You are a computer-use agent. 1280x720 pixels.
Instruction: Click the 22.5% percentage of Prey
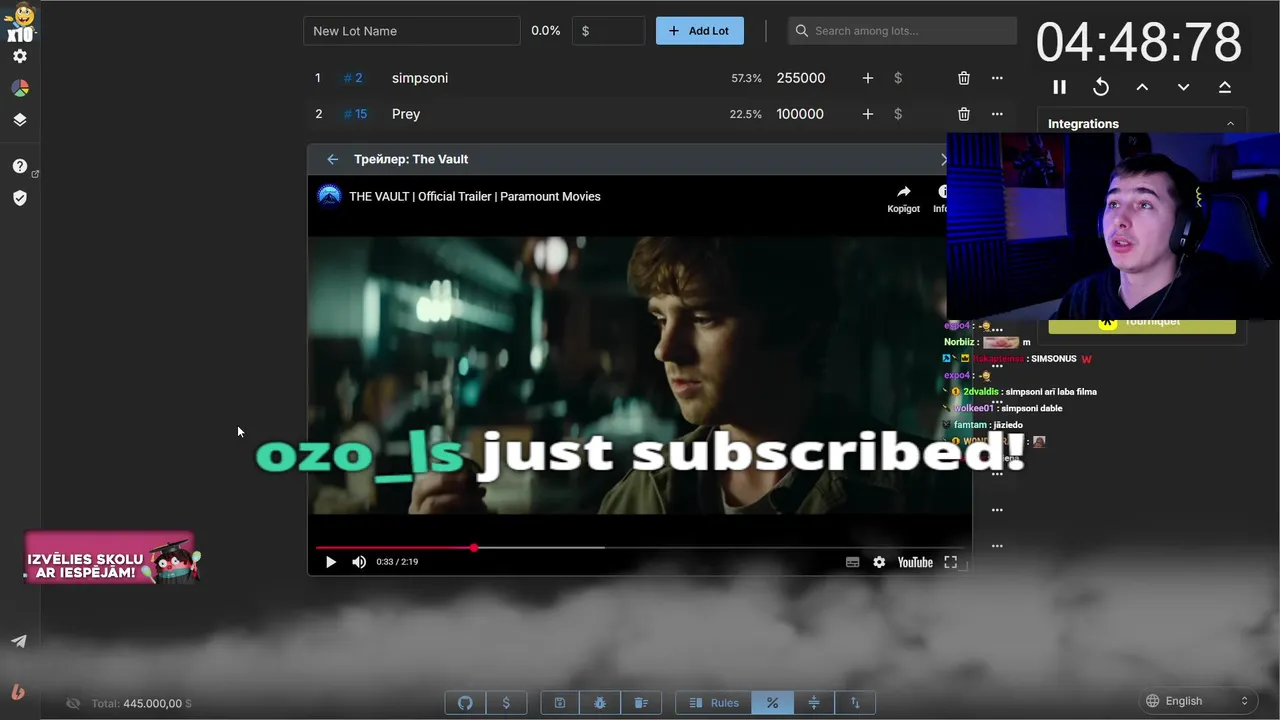pos(745,114)
